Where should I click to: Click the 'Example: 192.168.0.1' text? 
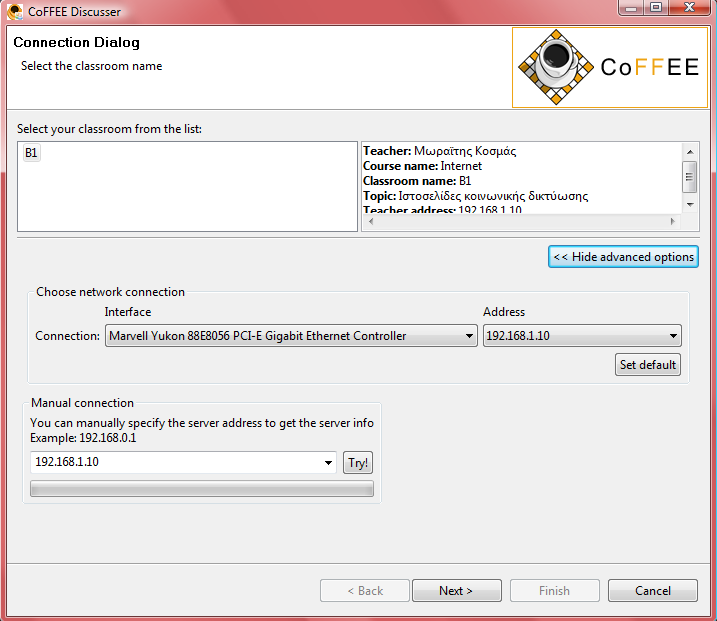point(83,438)
